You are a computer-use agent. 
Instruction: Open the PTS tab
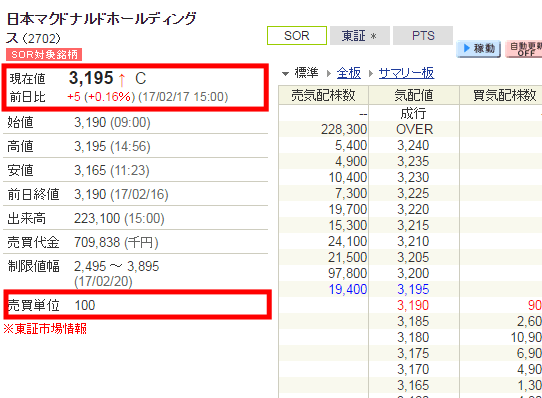tap(423, 36)
